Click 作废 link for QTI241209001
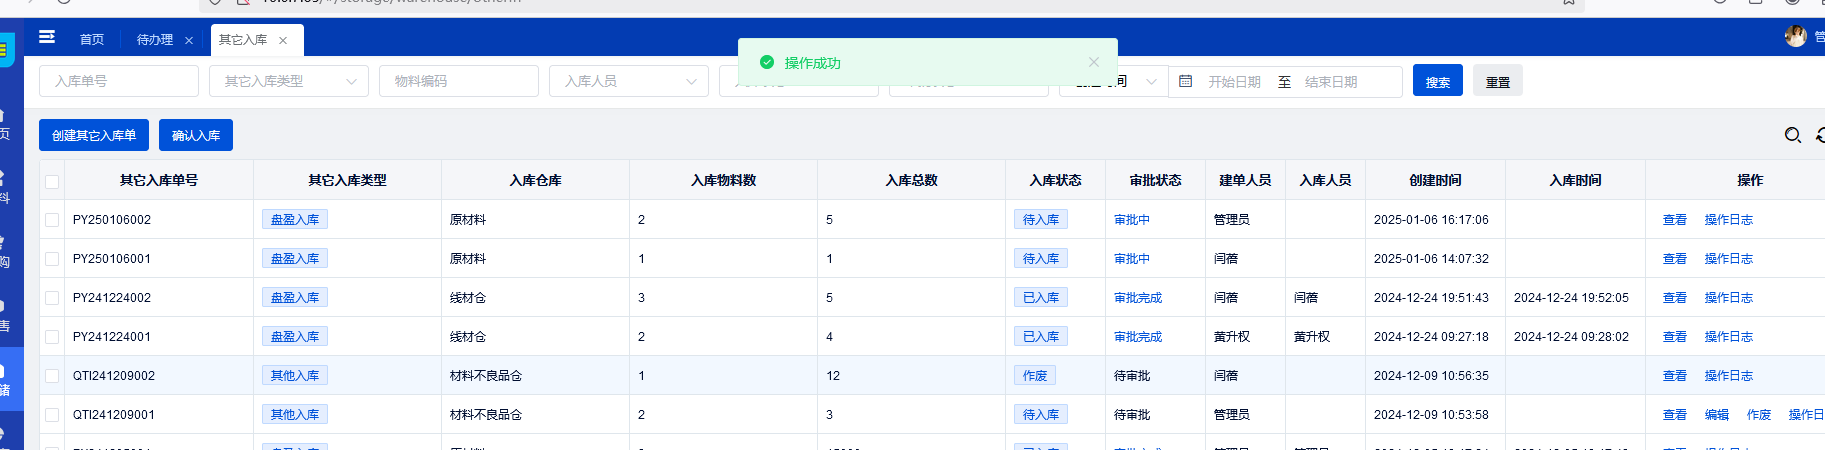This screenshot has height=450, width=1825. (x=1759, y=415)
